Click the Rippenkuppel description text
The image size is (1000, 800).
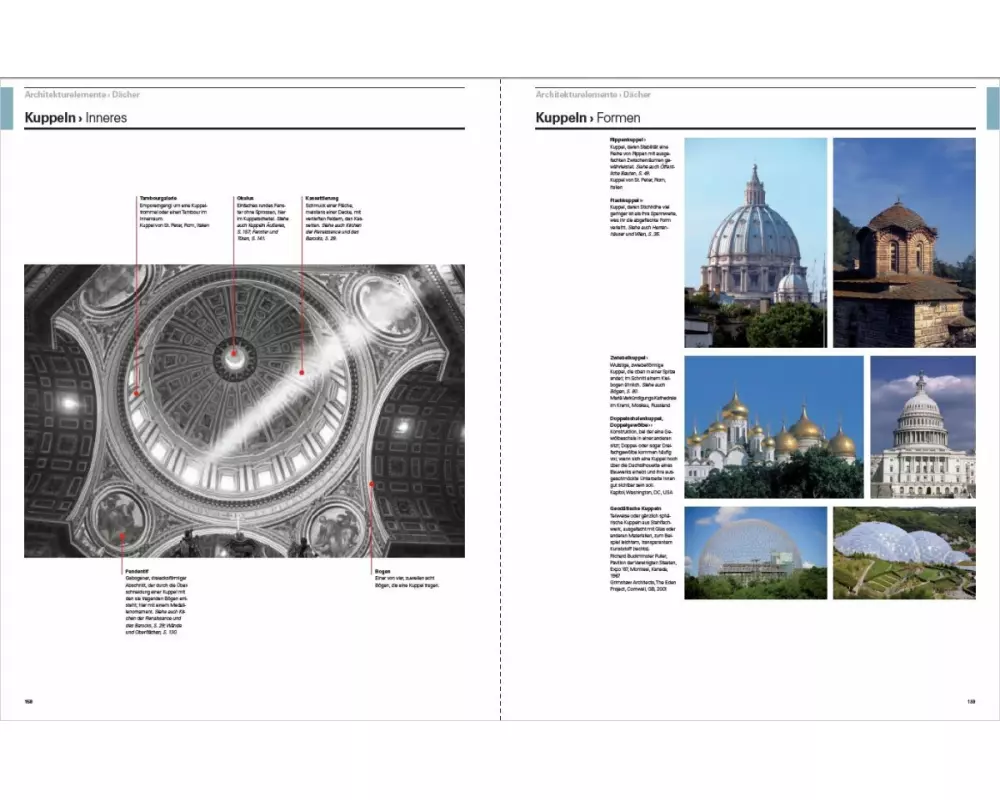[x=641, y=163]
